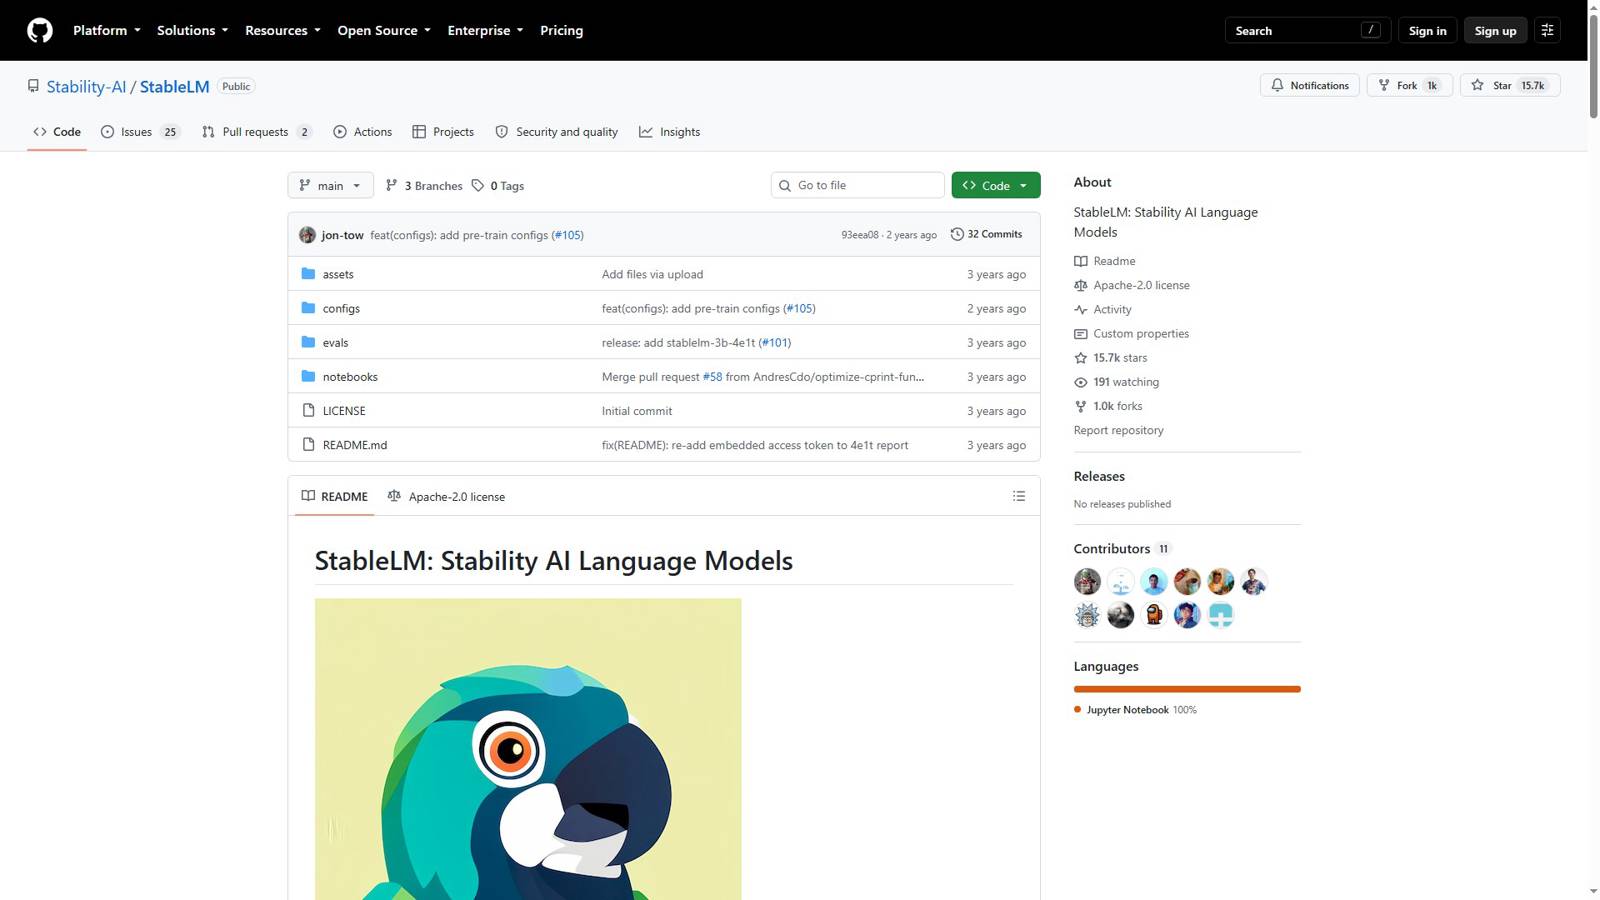Screen dimensions: 1600x900
Task: Open the green Code dropdown button
Action: click(996, 185)
